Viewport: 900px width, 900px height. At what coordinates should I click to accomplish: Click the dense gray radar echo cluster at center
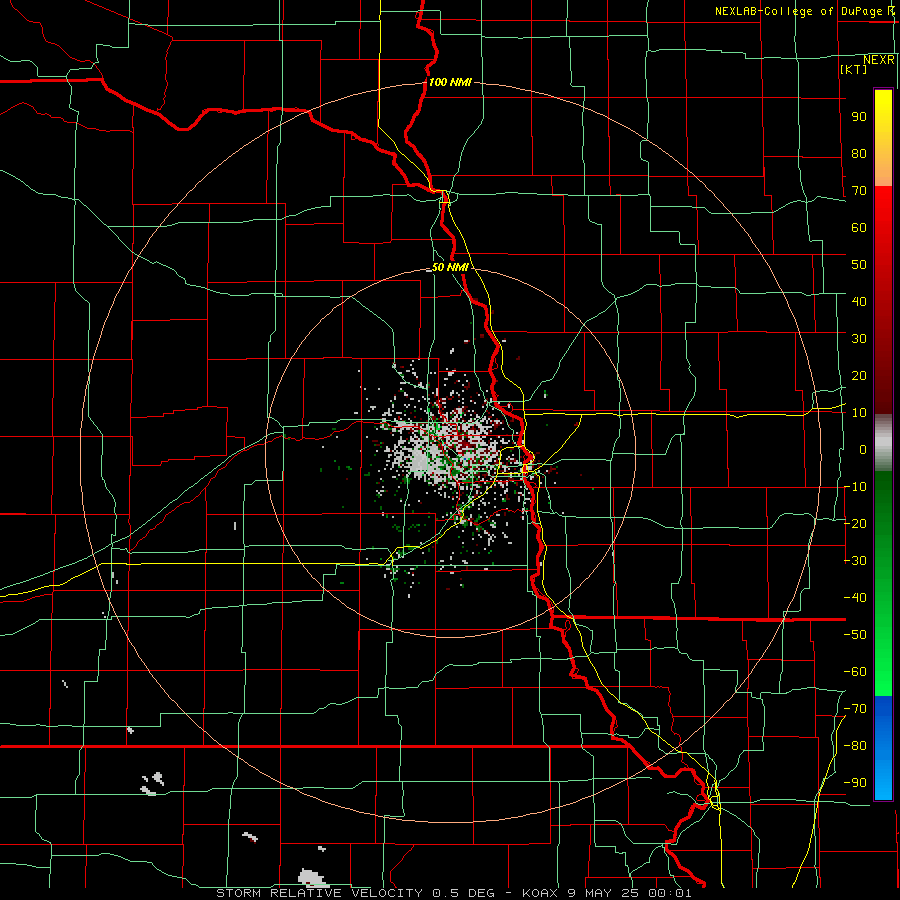pos(424,459)
